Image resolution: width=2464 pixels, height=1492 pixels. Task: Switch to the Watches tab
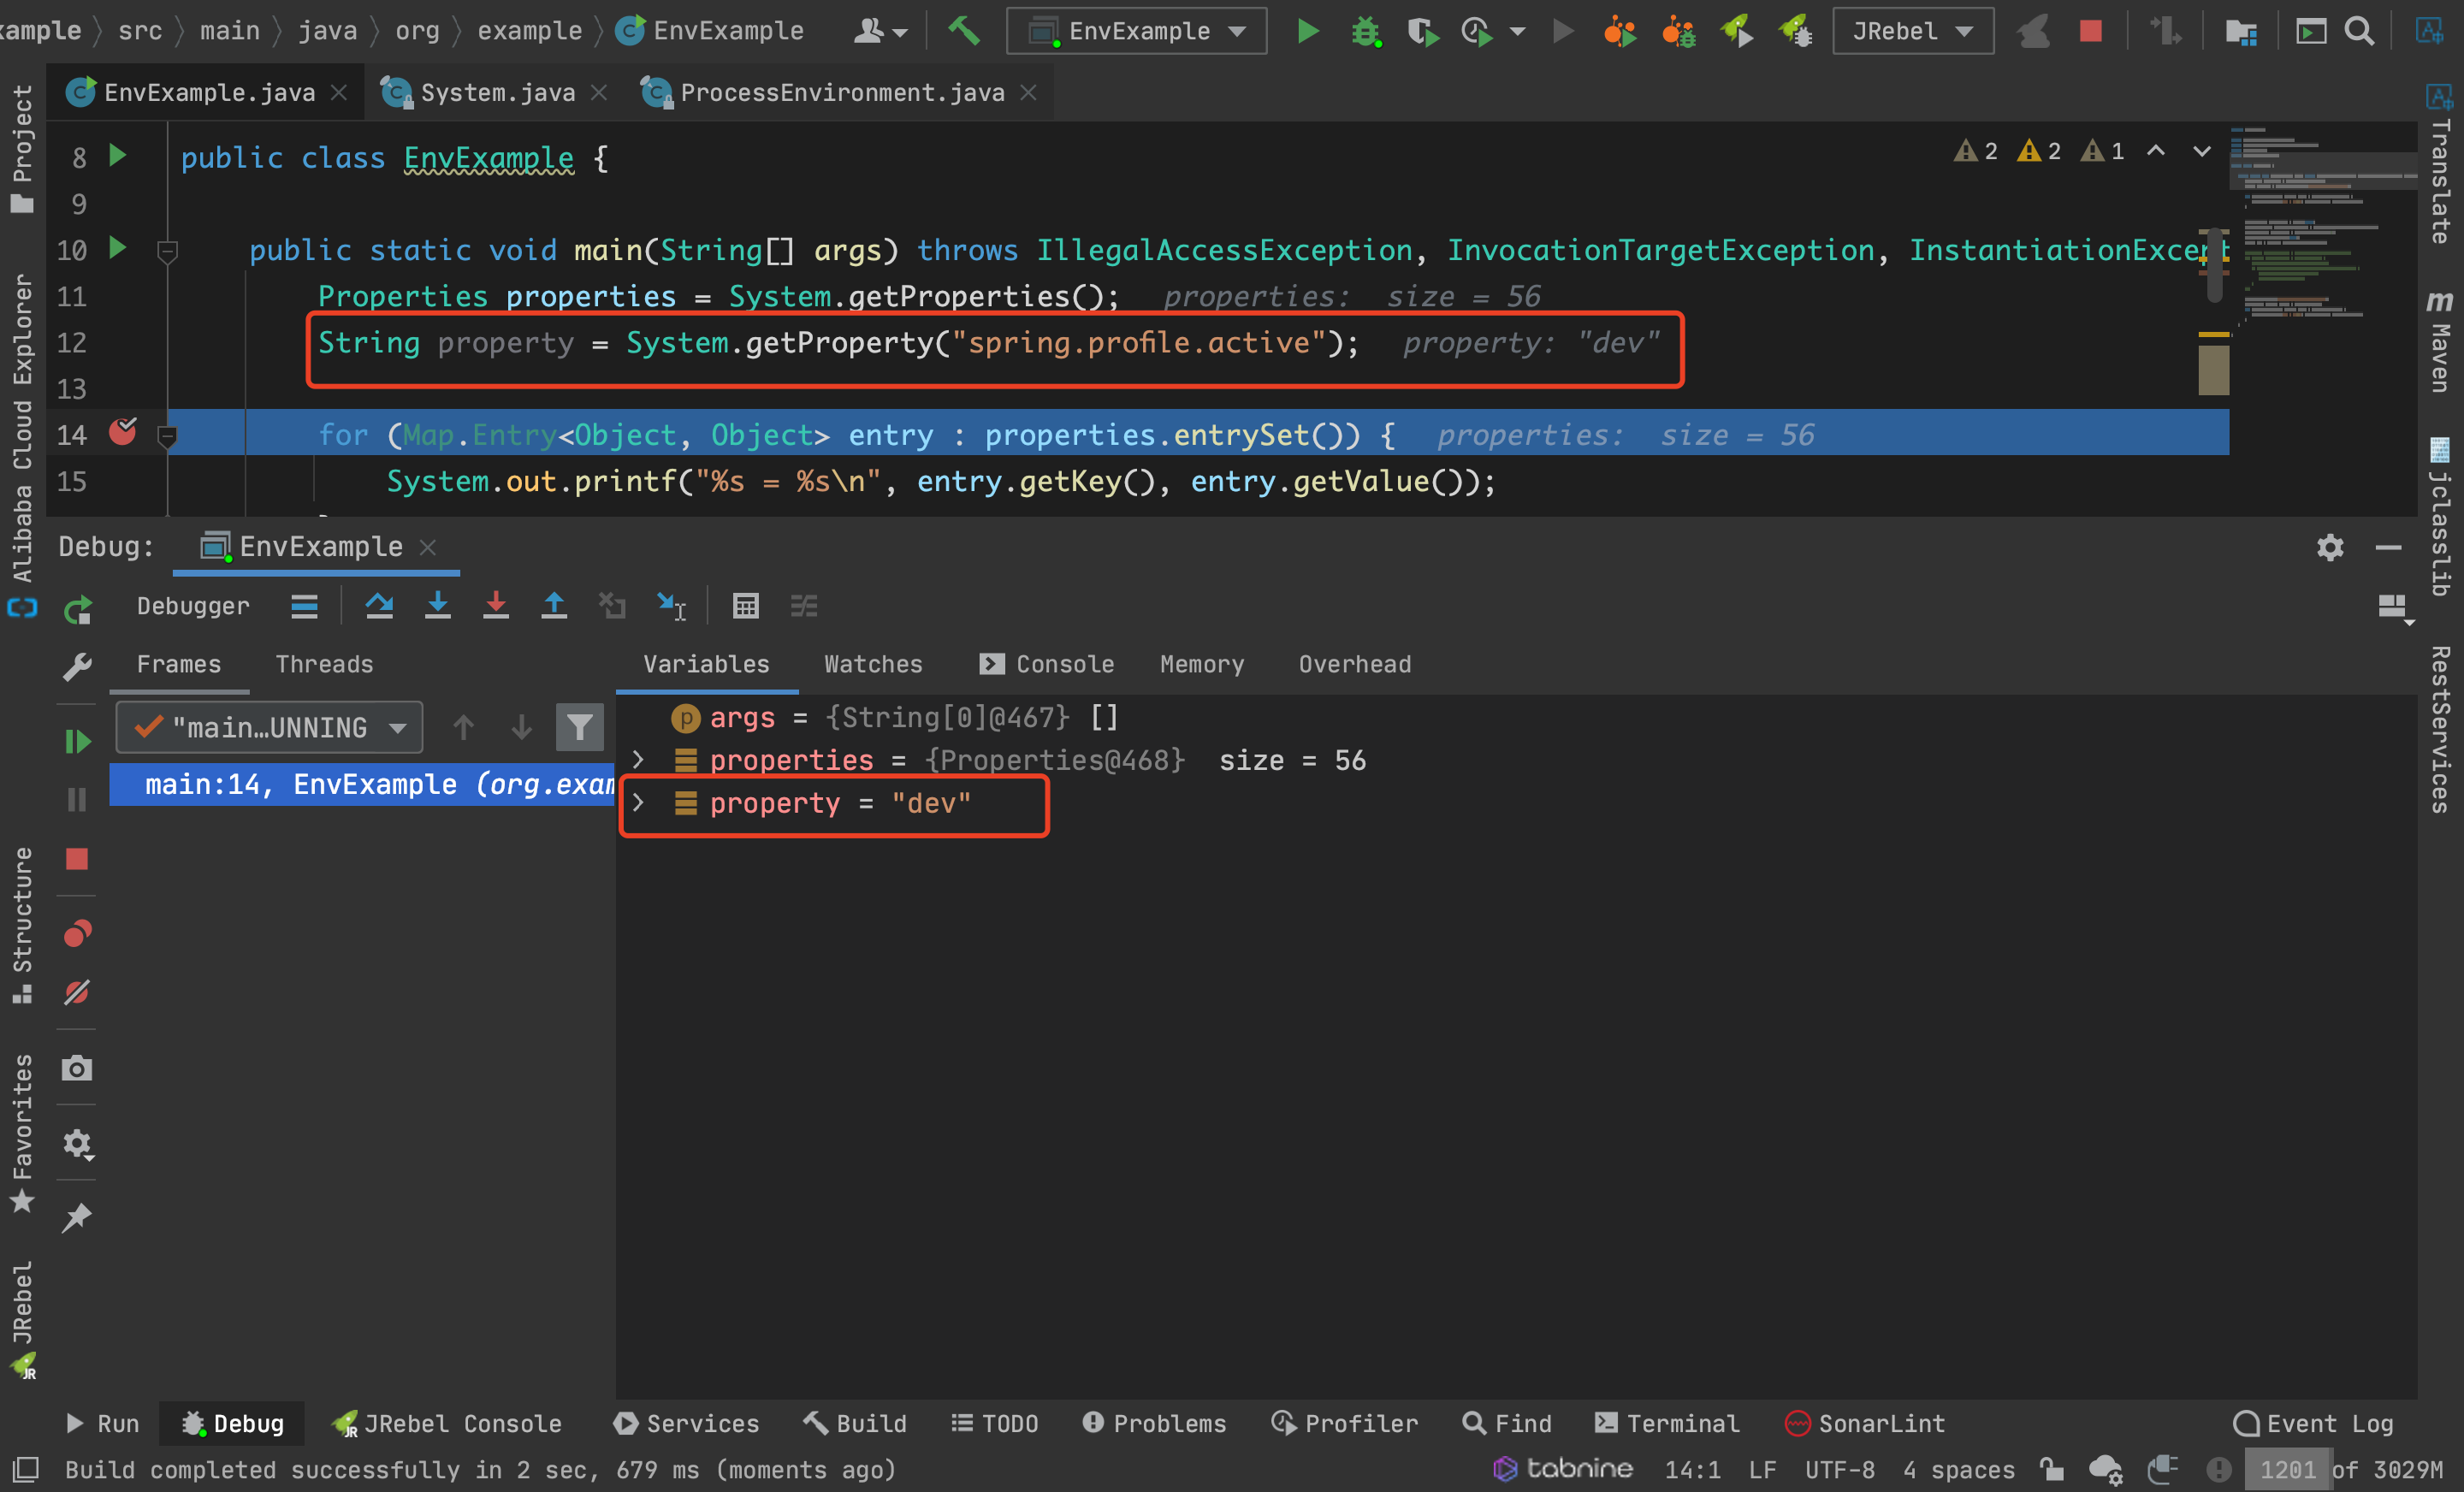872,664
